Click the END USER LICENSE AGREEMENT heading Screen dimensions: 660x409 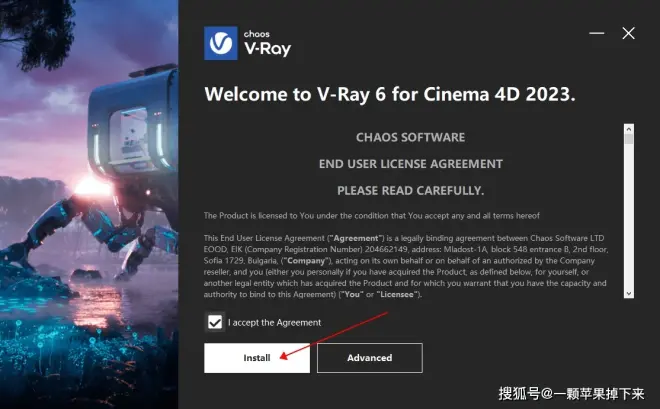click(x=410, y=164)
